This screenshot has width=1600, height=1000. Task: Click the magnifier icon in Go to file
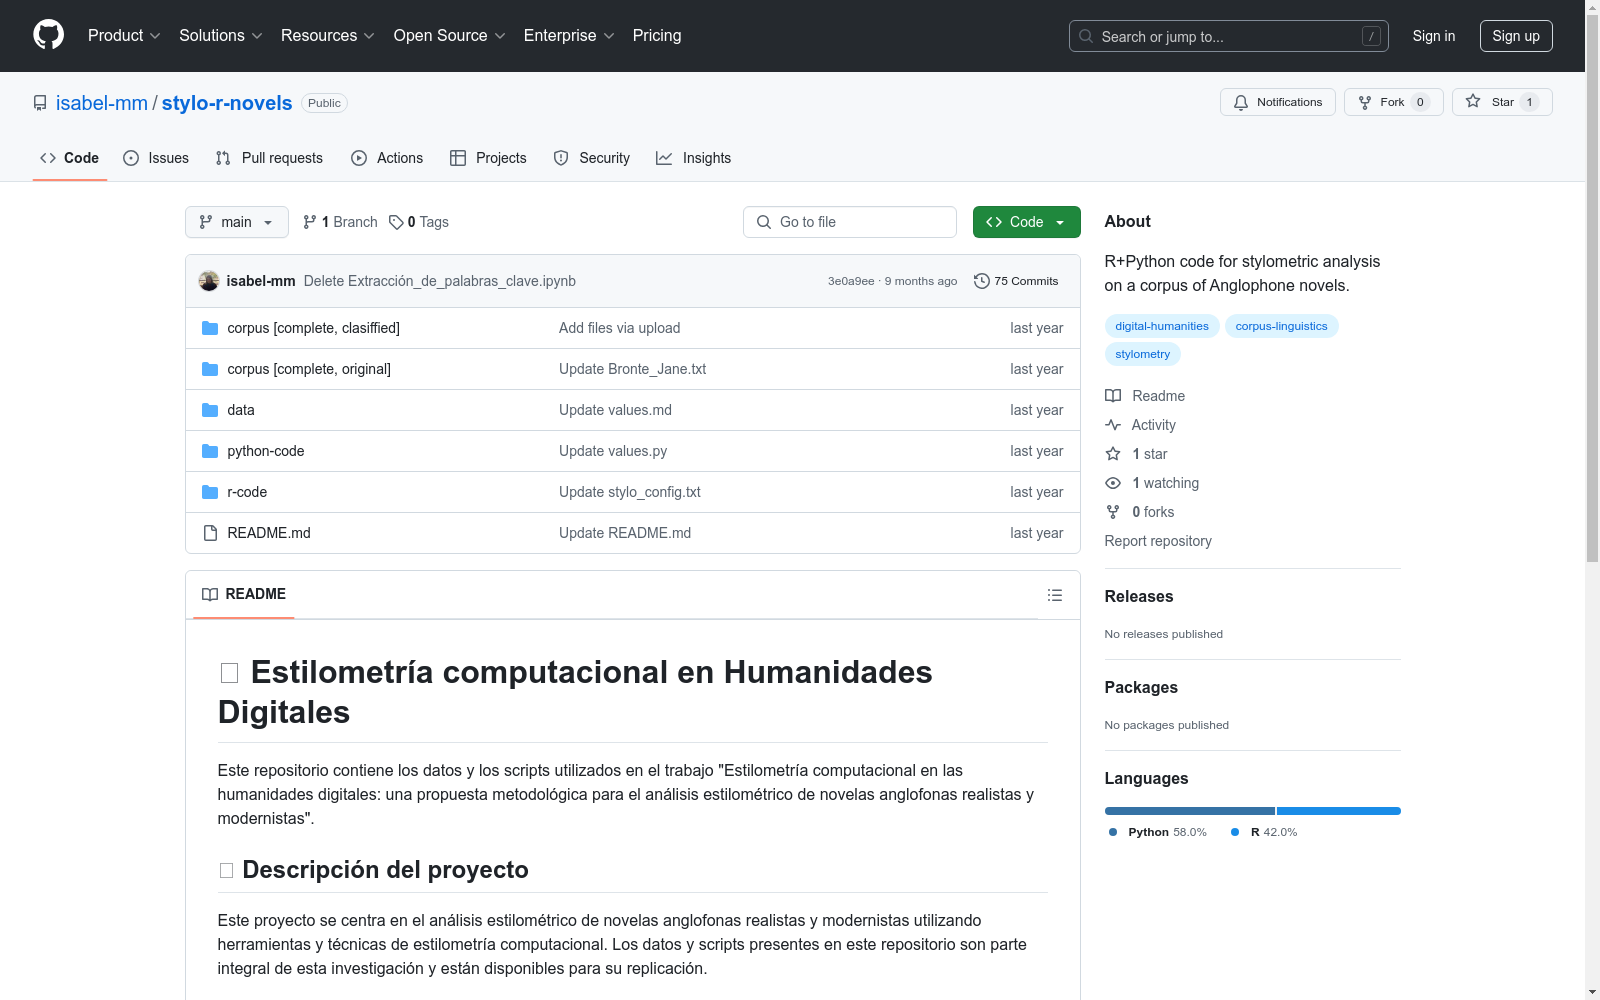[764, 222]
